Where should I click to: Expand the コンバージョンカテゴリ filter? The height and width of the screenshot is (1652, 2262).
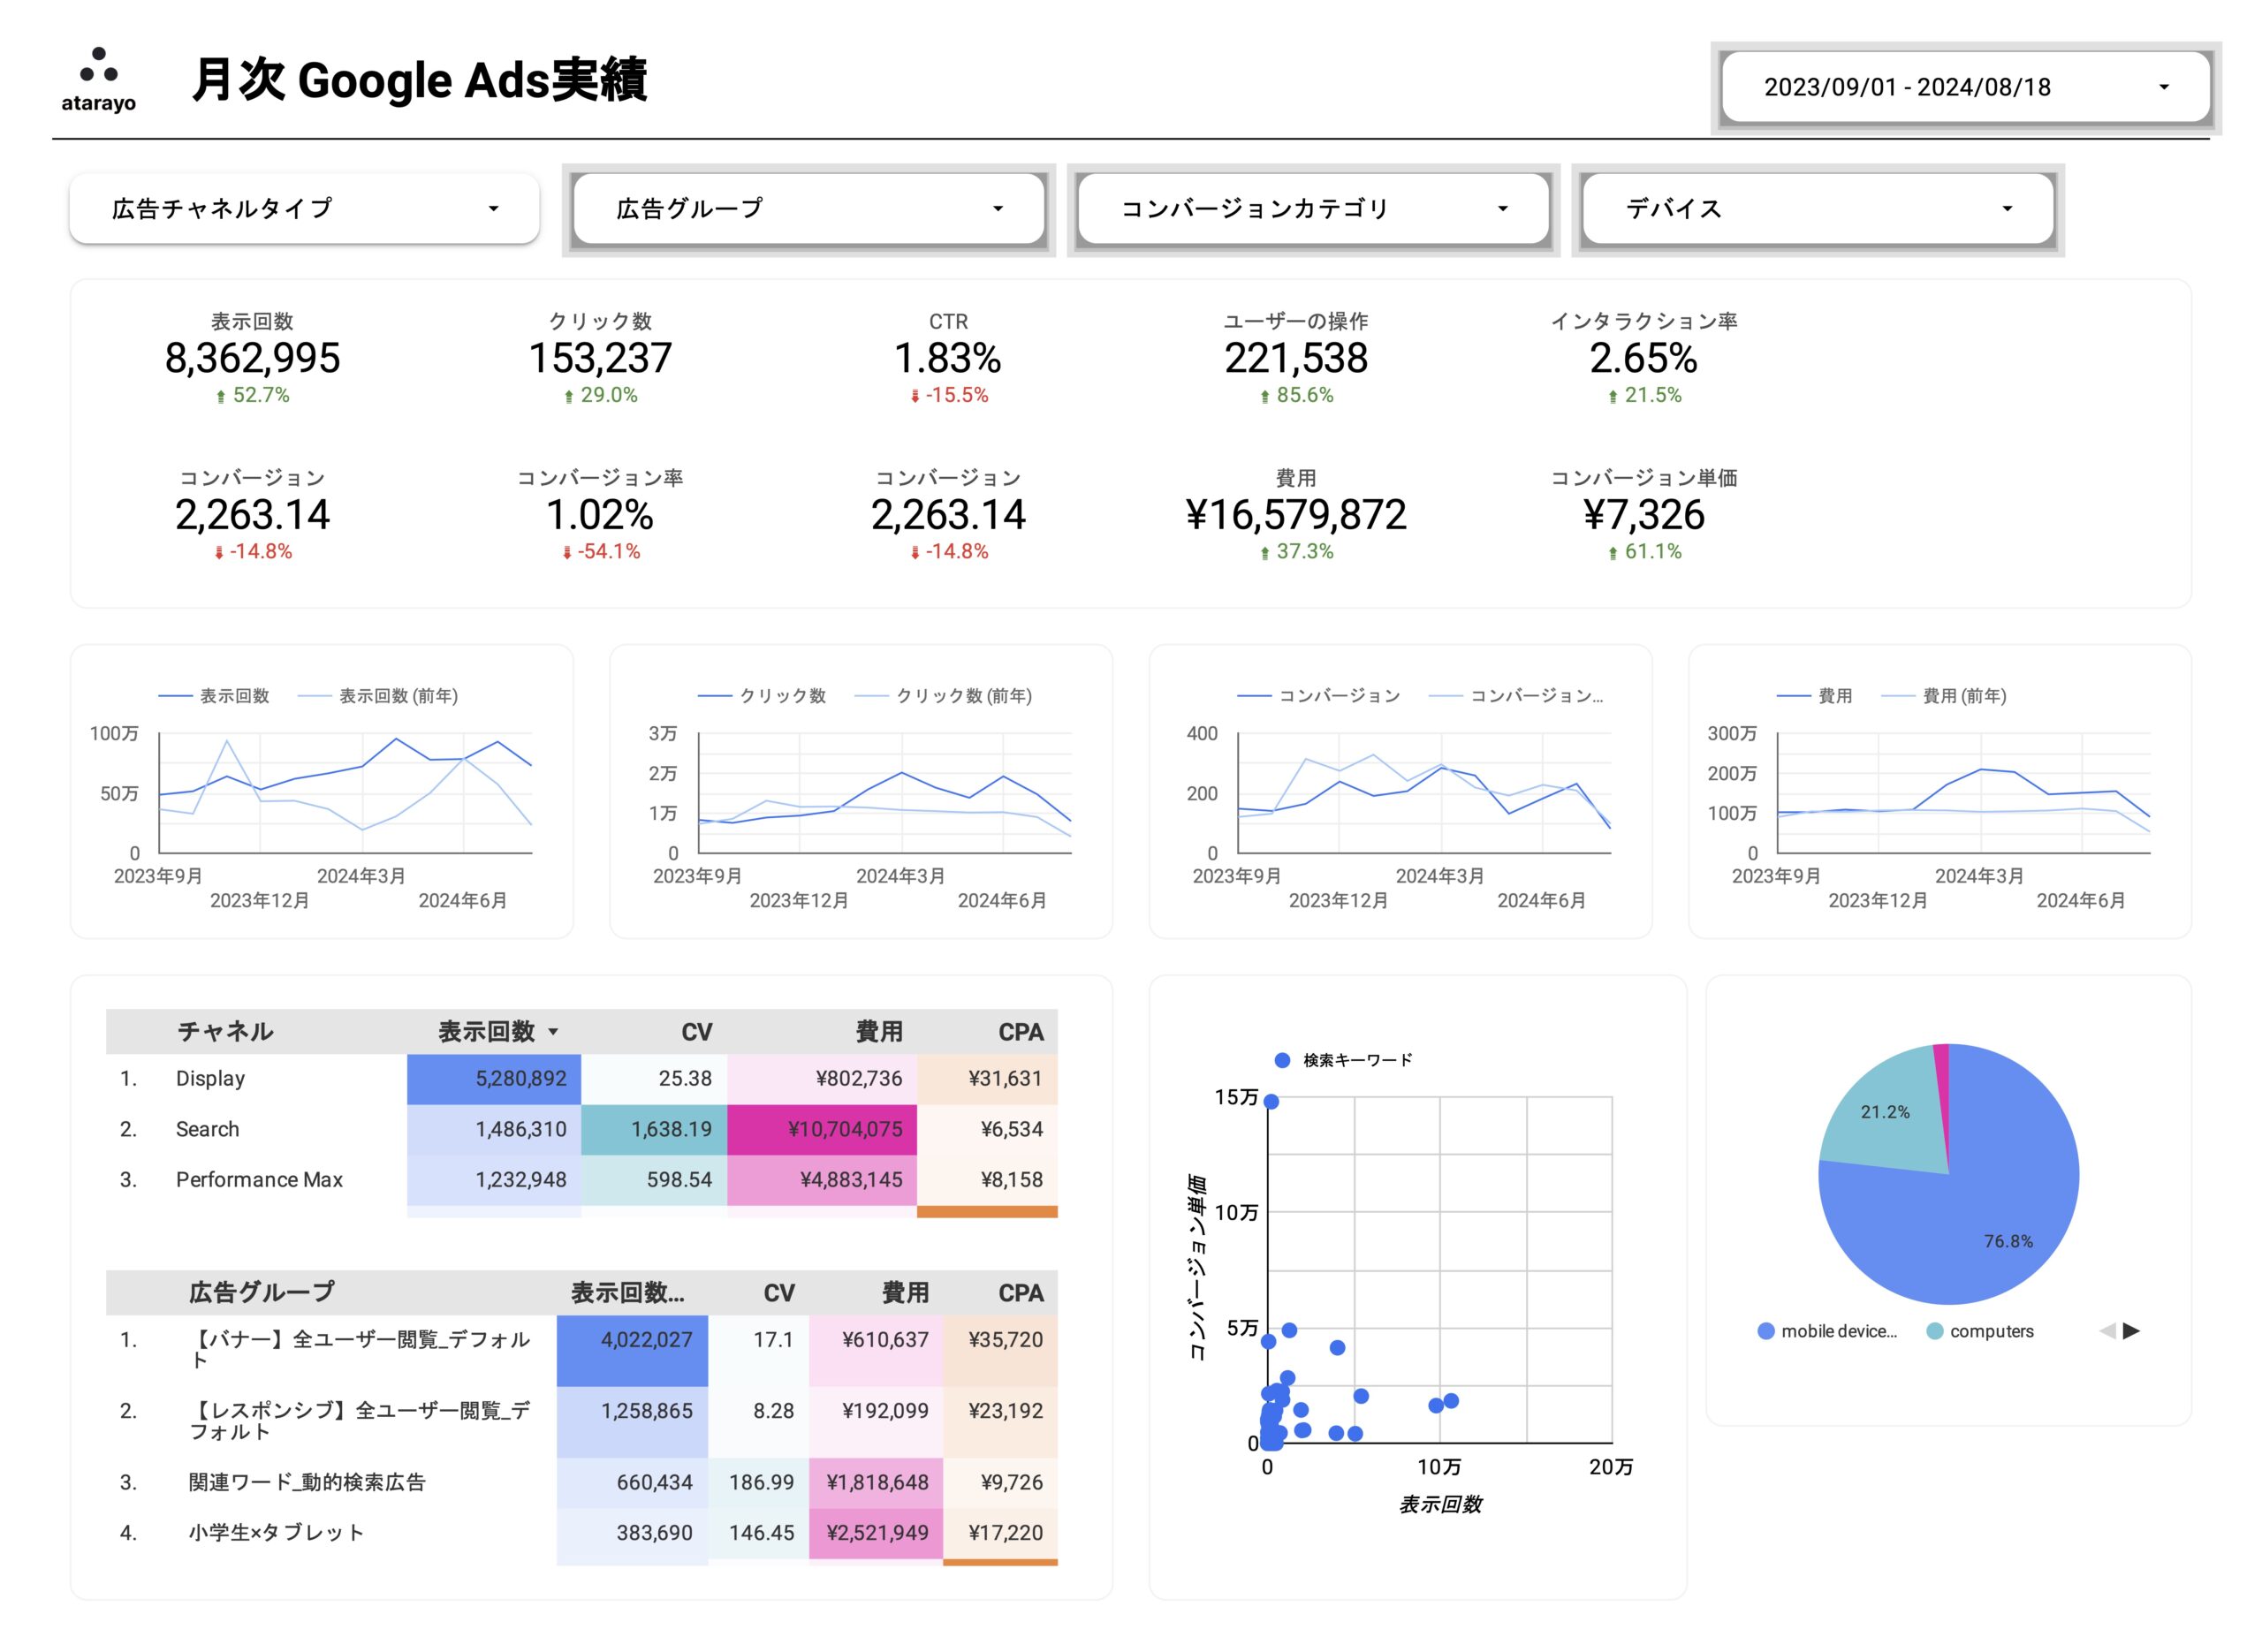[x=1313, y=208]
